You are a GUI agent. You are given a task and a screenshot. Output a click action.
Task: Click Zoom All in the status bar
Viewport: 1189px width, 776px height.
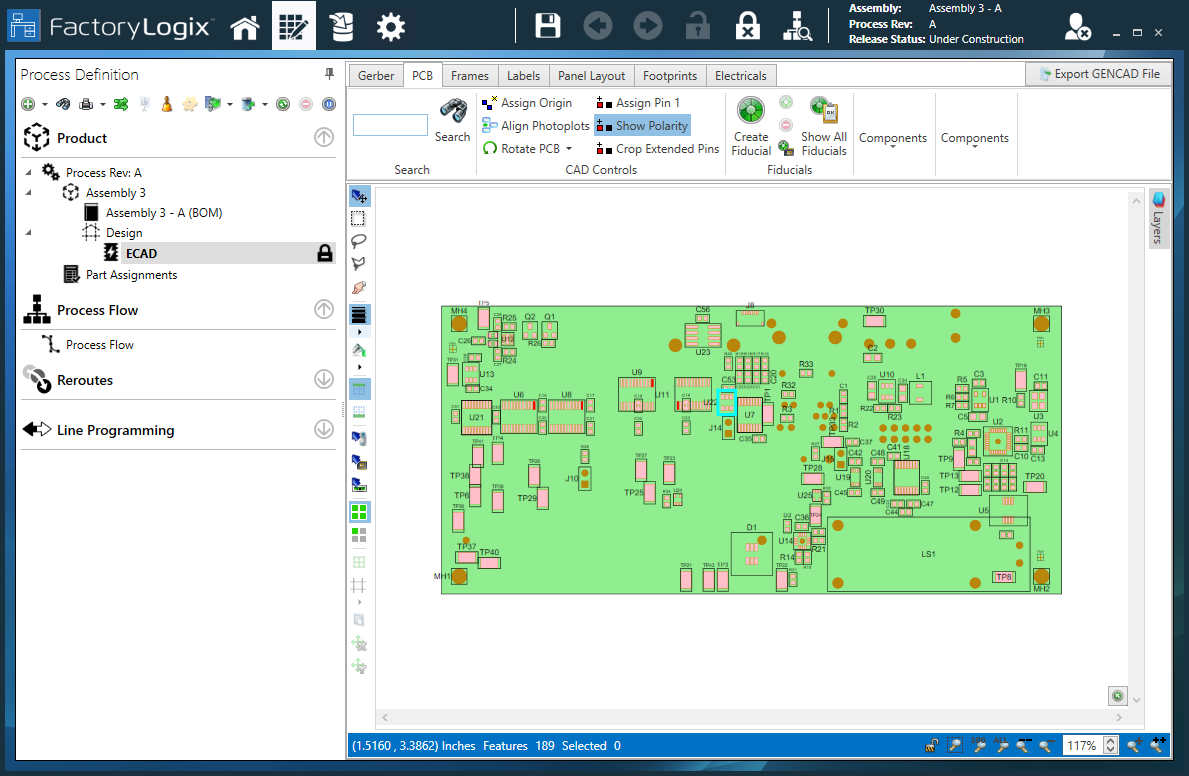[x=1003, y=745]
